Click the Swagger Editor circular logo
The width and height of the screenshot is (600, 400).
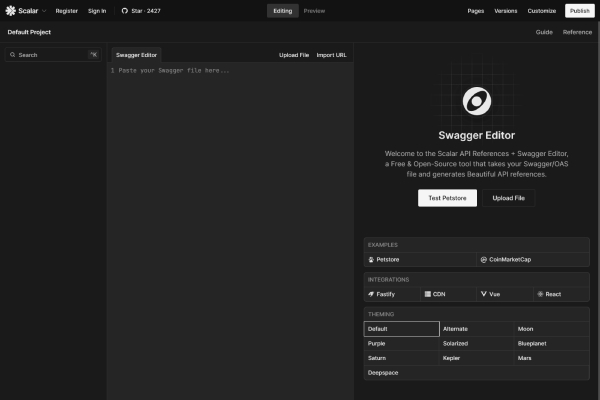click(x=477, y=101)
